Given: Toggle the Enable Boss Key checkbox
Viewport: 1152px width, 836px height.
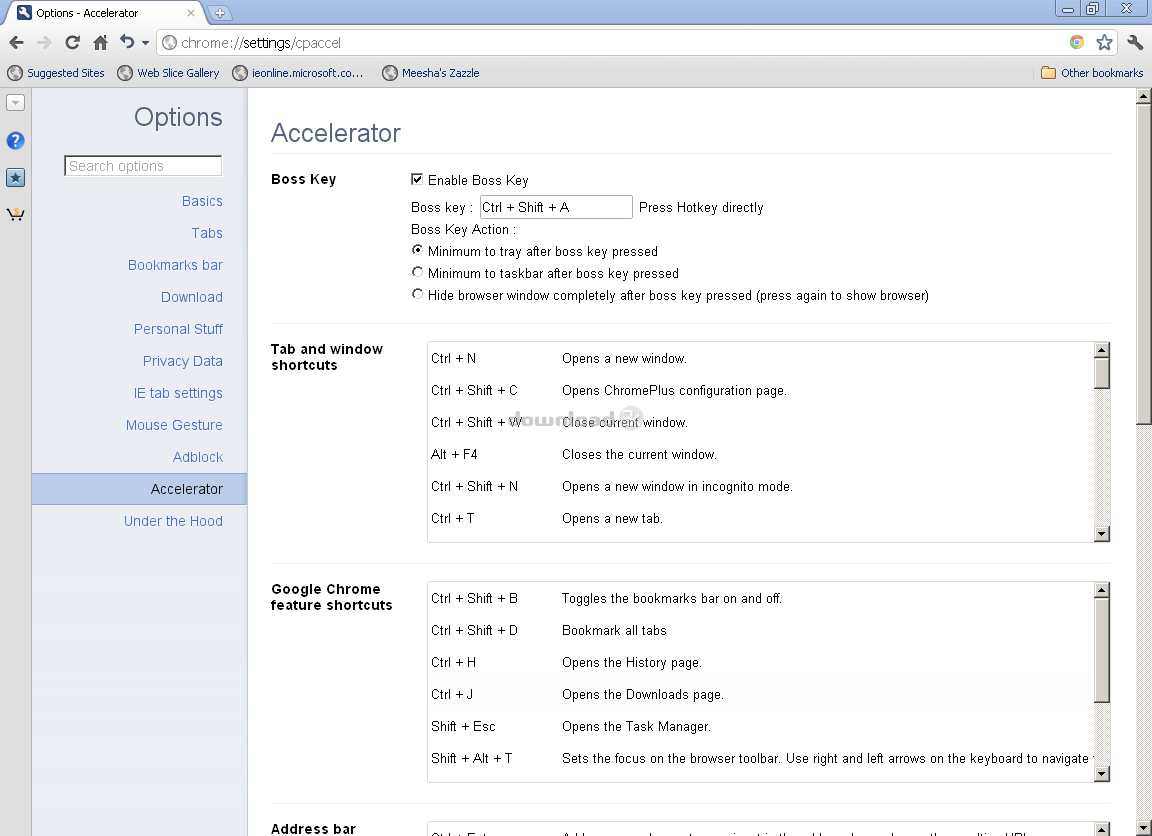Looking at the screenshot, I should [417, 179].
